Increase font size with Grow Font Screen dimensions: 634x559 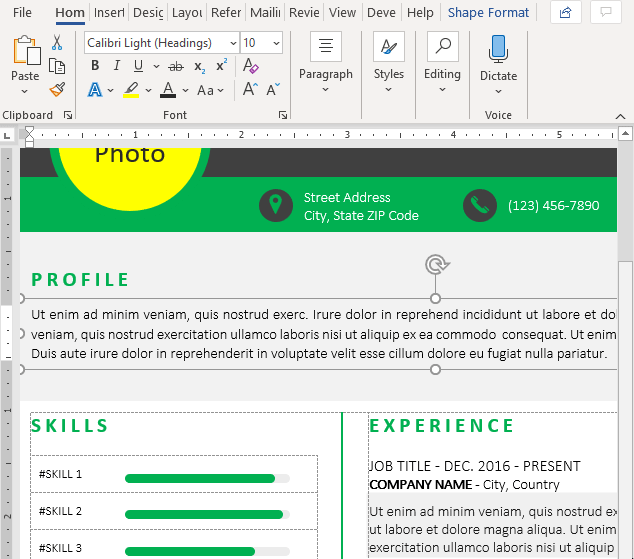coord(250,89)
